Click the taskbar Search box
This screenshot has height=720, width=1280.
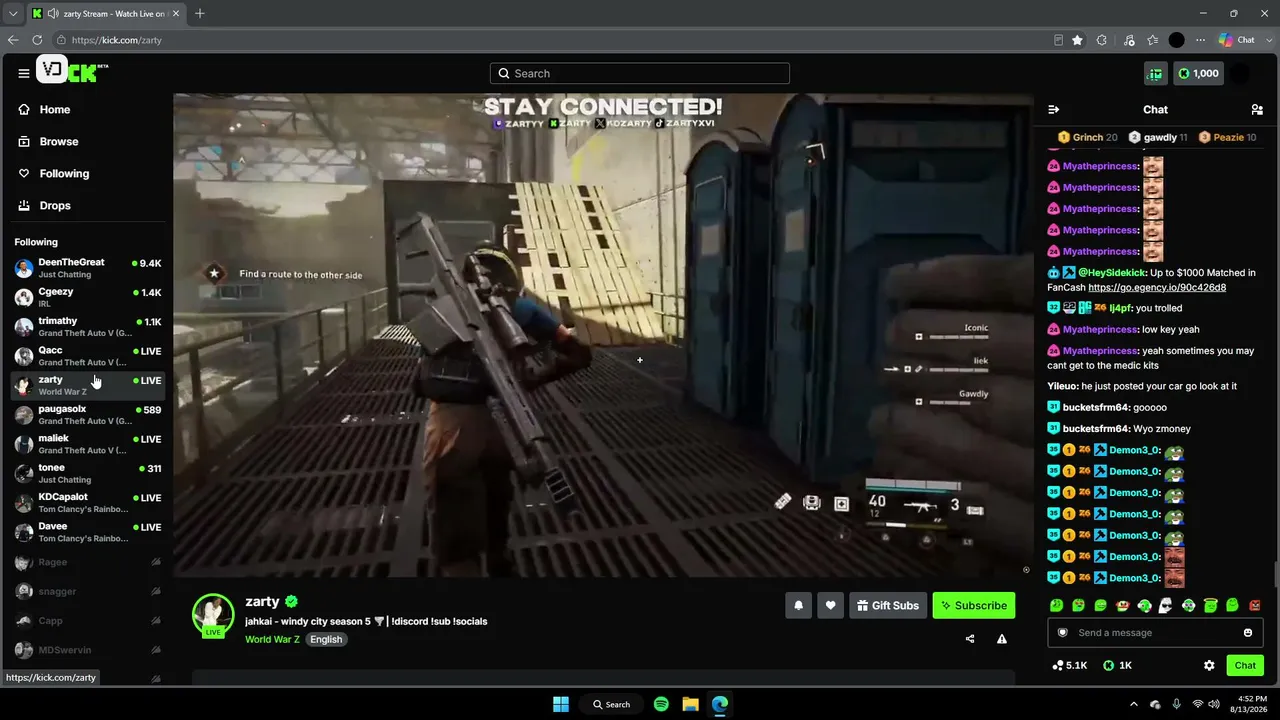[x=611, y=704]
